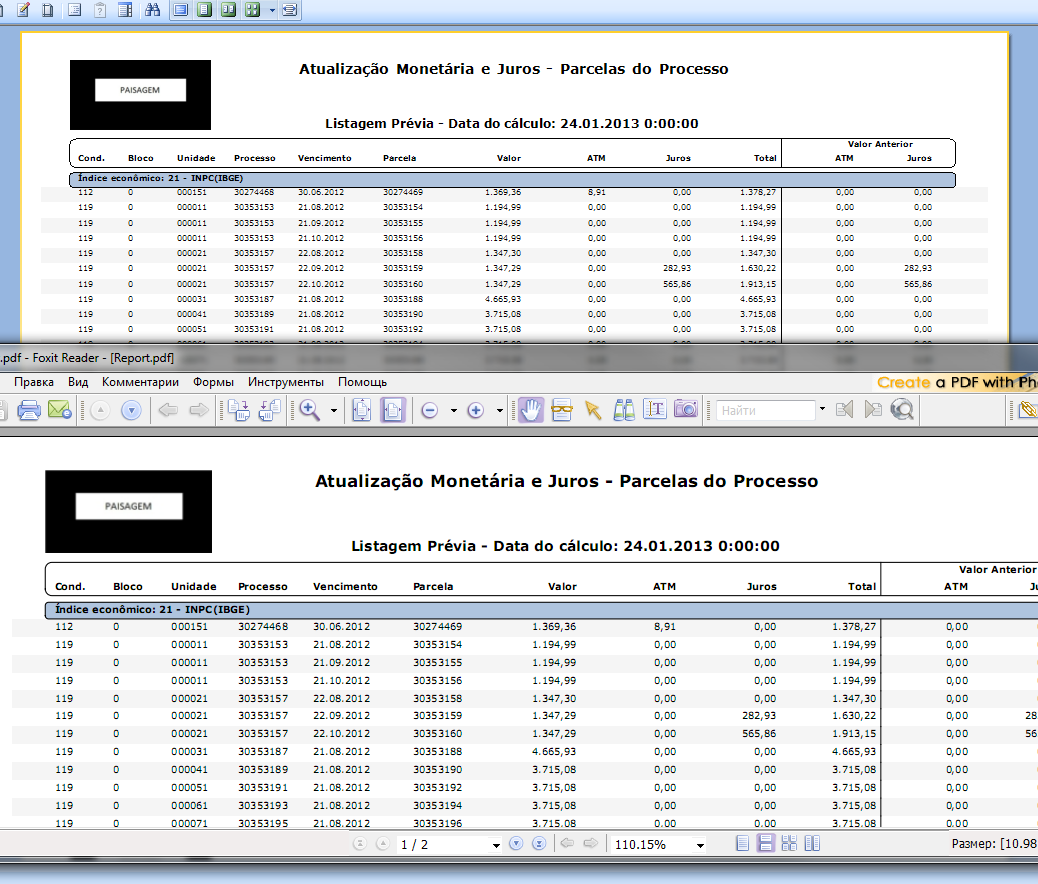Open the page layout dropdown in top toolbar
The height and width of the screenshot is (884, 1038).
pyautogui.click(x=272, y=11)
